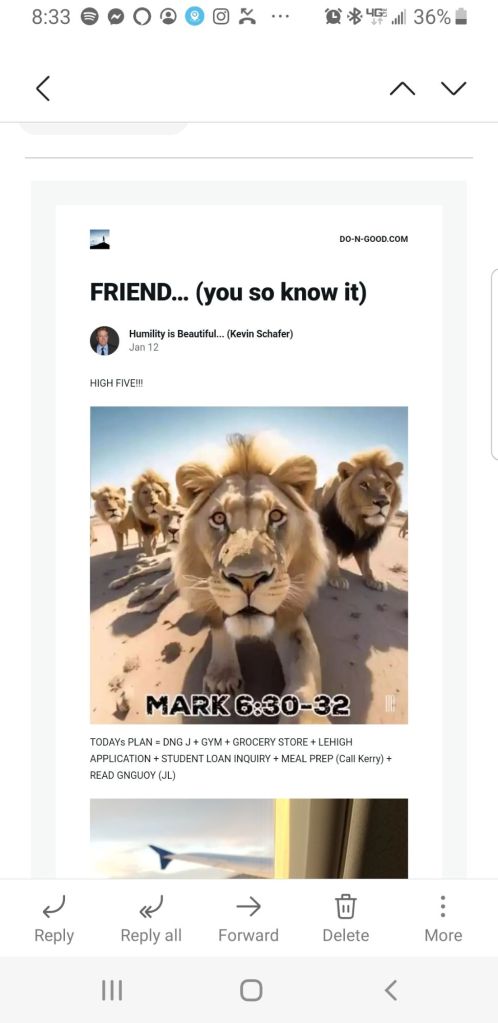Tap the Forward arrow icon
Viewport: 498px width, 1023px height.
pyautogui.click(x=248, y=906)
